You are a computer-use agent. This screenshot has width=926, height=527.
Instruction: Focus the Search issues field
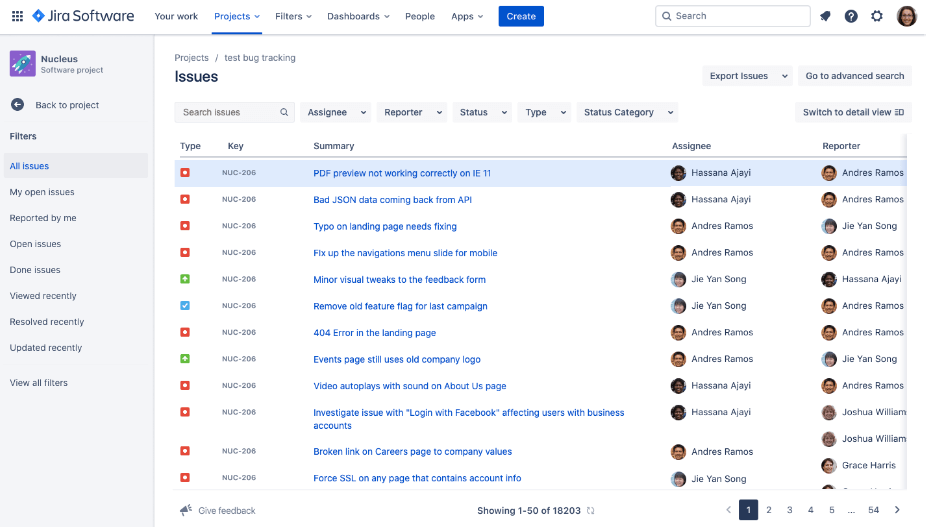[234, 112]
